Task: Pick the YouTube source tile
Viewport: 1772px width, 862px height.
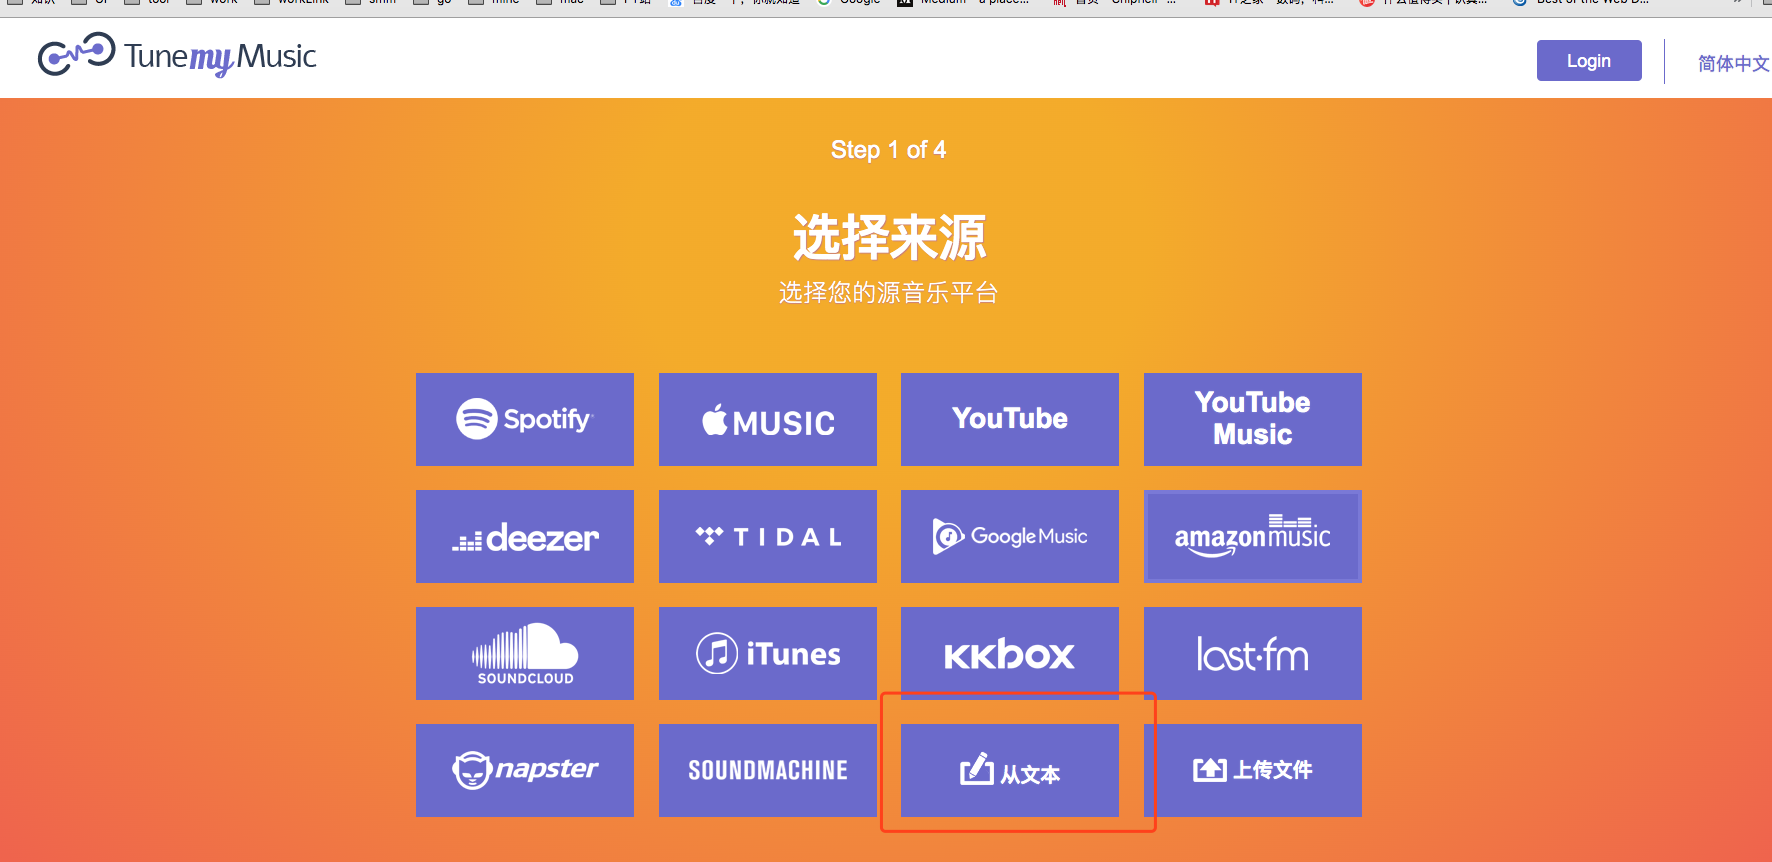Action: (x=1010, y=419)
